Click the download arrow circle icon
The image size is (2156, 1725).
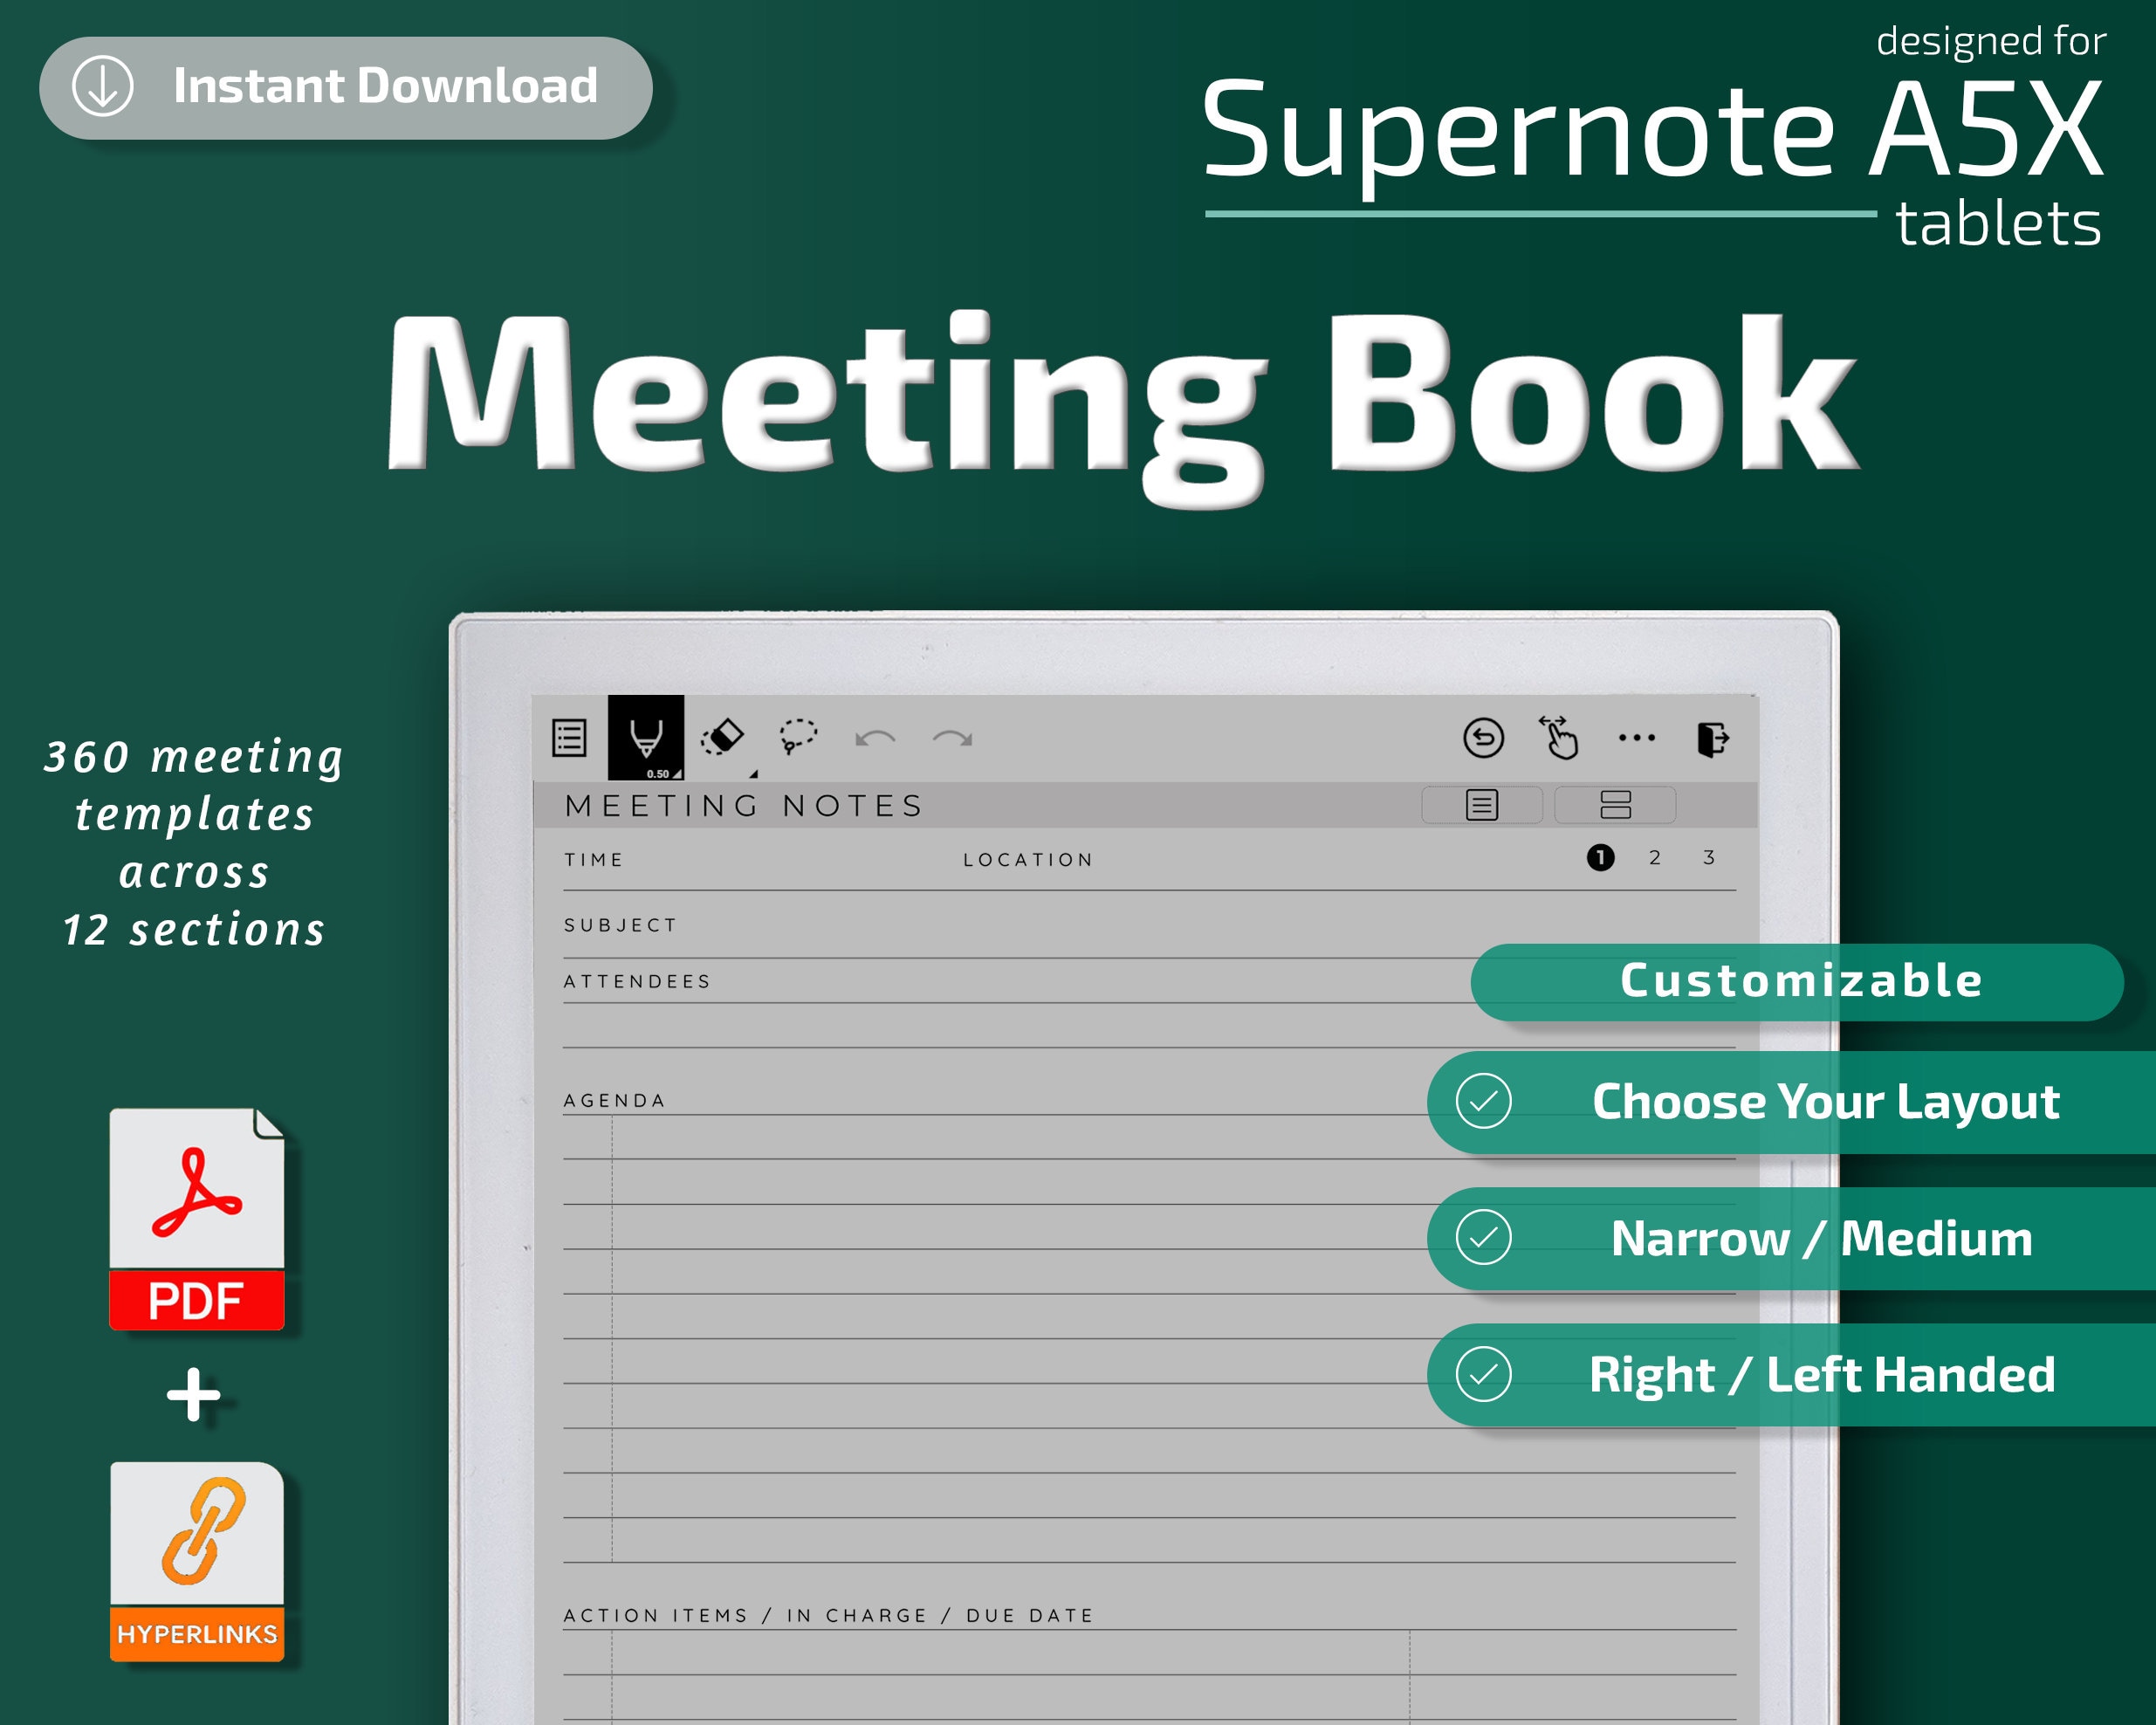click(x=103, y=86)
